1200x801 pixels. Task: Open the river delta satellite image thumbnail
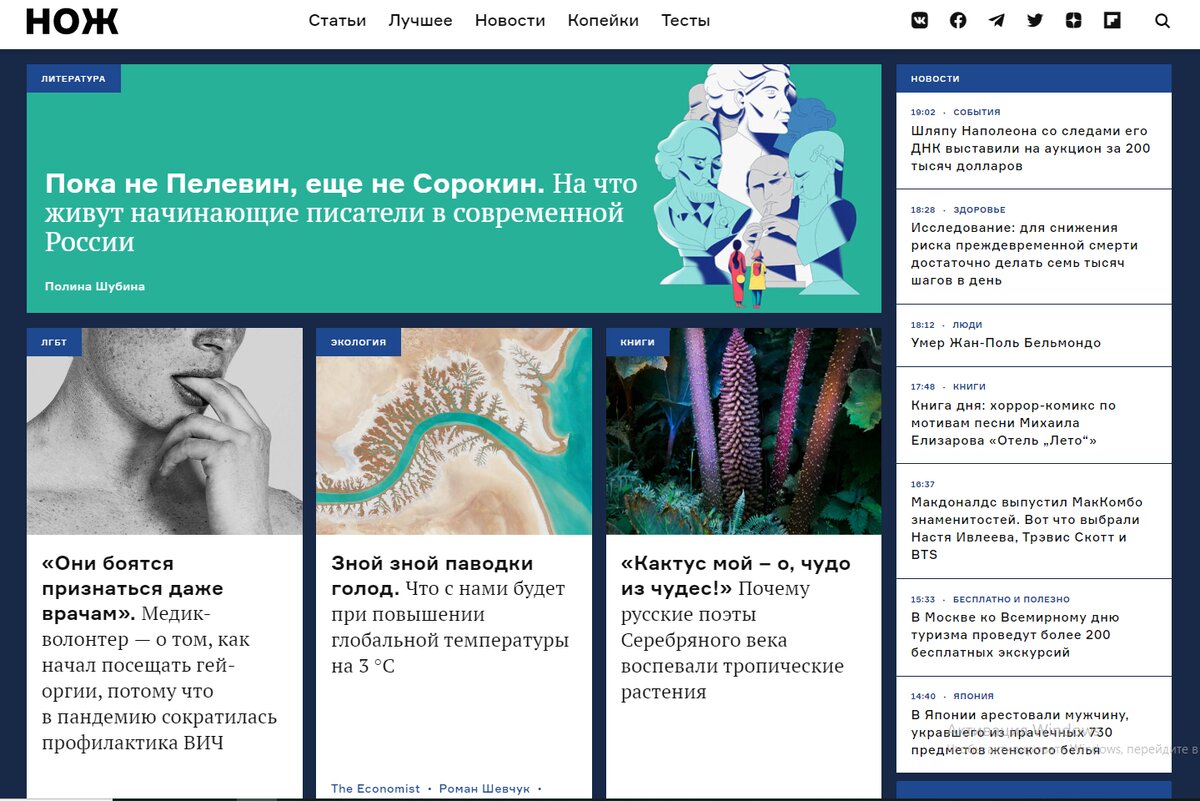tap(454, 431)
